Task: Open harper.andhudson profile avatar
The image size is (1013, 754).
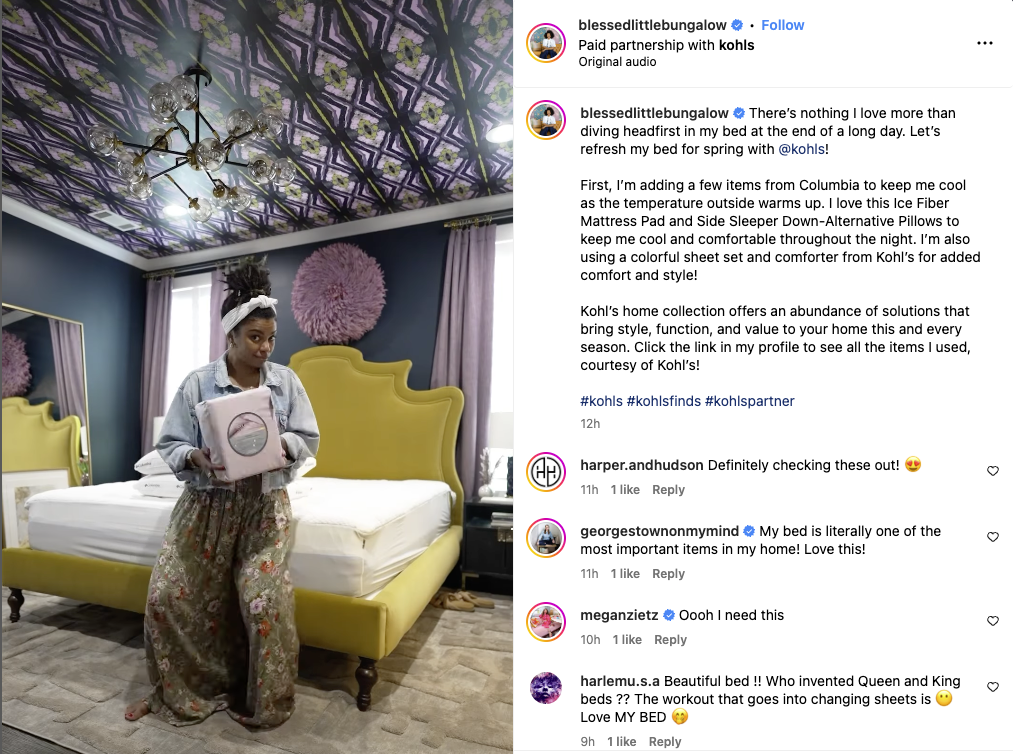Action: (x=546, y=472)
